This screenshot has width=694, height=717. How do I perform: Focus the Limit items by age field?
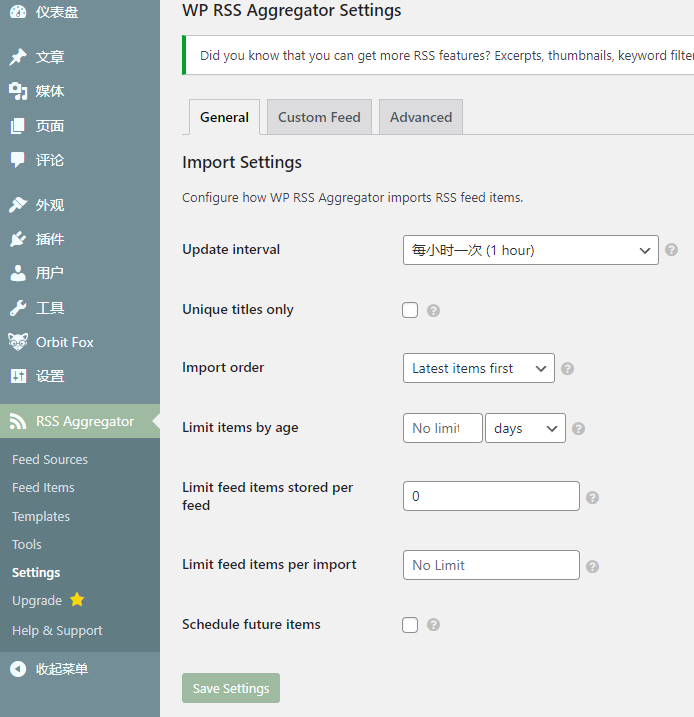443,428
